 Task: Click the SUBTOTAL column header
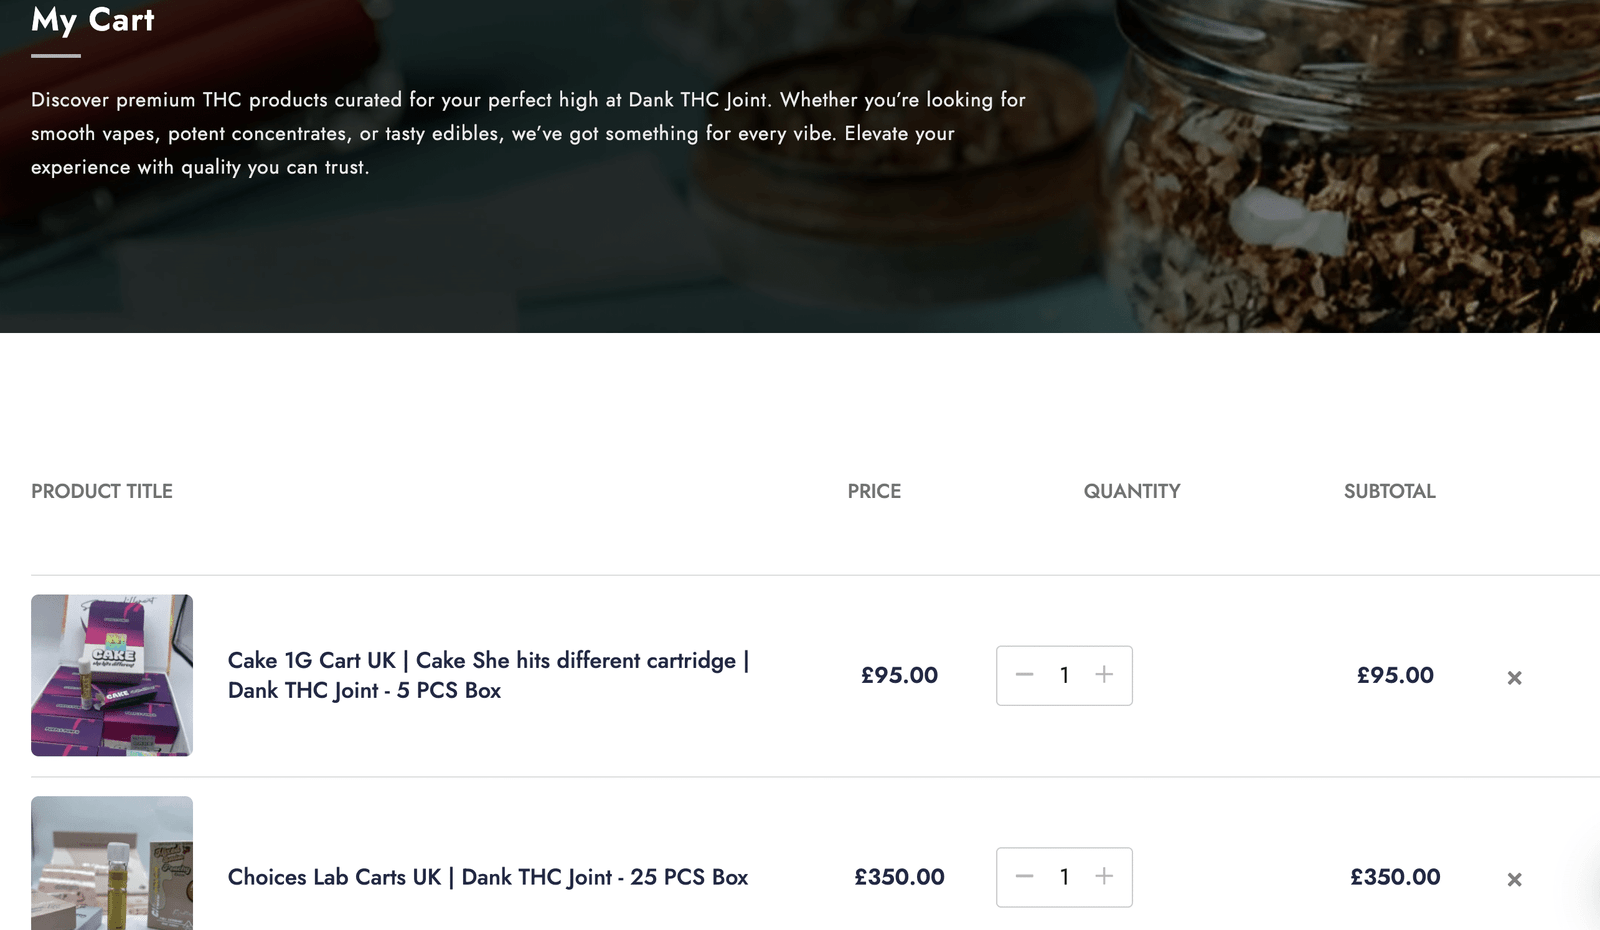pyautogui.click(x=1389, y=491)
